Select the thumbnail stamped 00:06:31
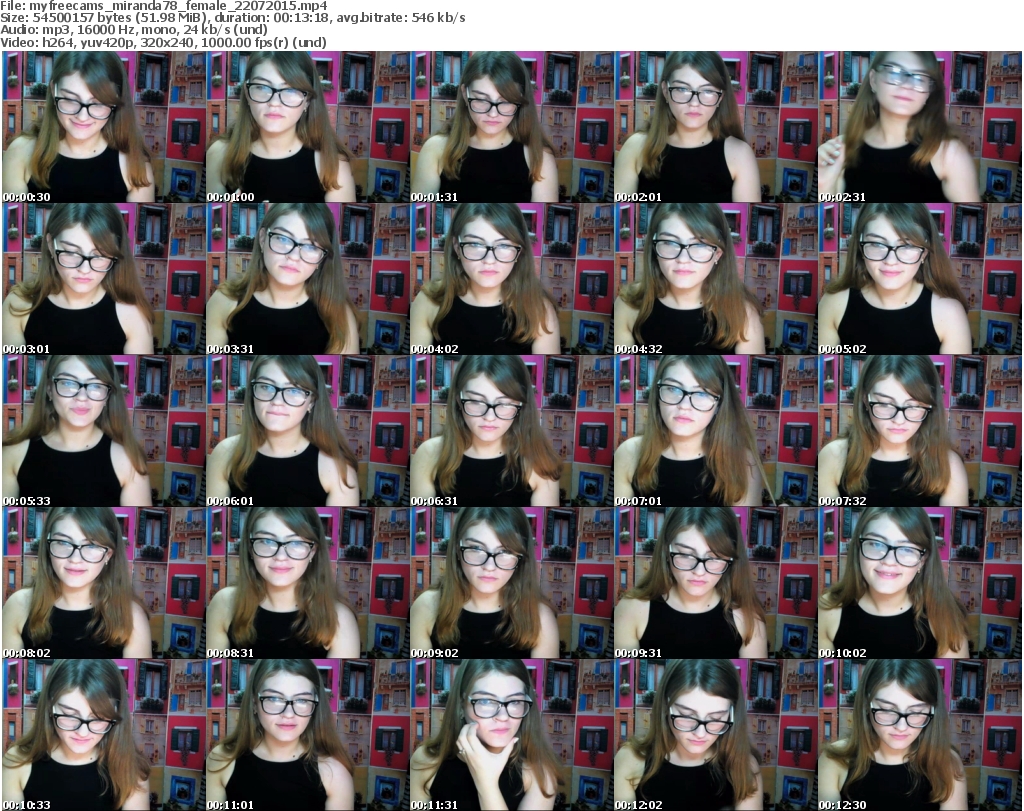Viewport: 1024px width, 811px height. click(511, 431)
